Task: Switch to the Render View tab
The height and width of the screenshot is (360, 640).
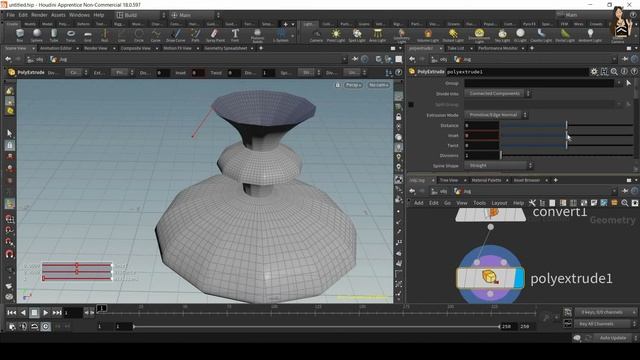Action: (x=96, y=48)
